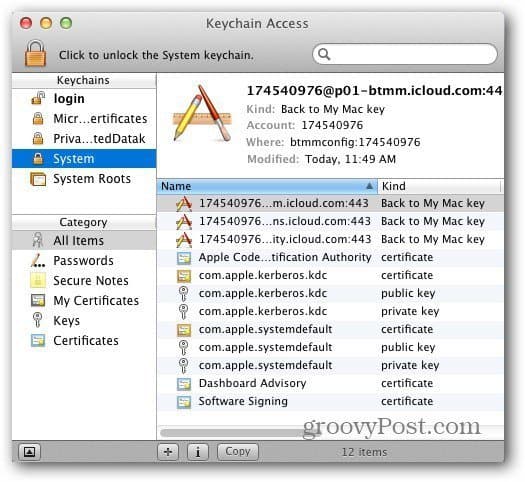The height and width of the screenshot is (482, 525).
Task: Click the Apple Code certificate icon
Action: pyautogui.click(x=184, y=258)
